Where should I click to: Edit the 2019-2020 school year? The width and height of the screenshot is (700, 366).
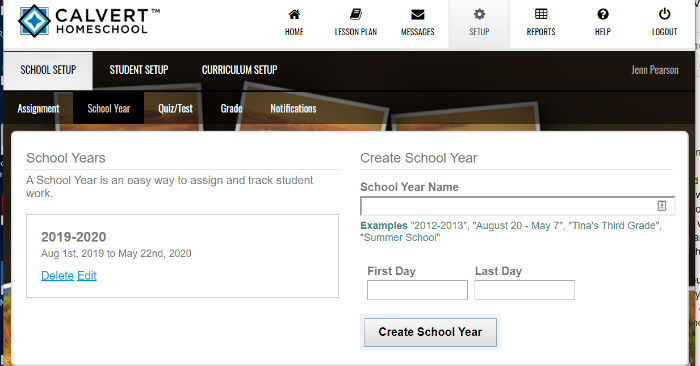click(87, 275)
